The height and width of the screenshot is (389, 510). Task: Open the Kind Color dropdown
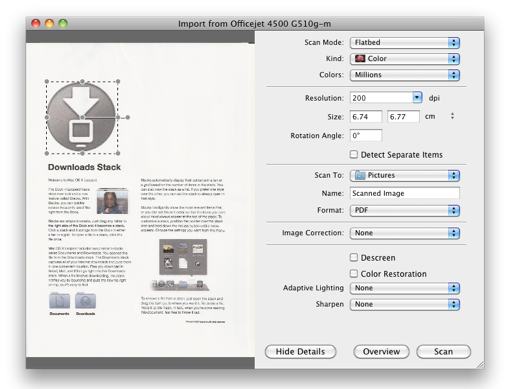pyautogui.click(x=405, y=59)
